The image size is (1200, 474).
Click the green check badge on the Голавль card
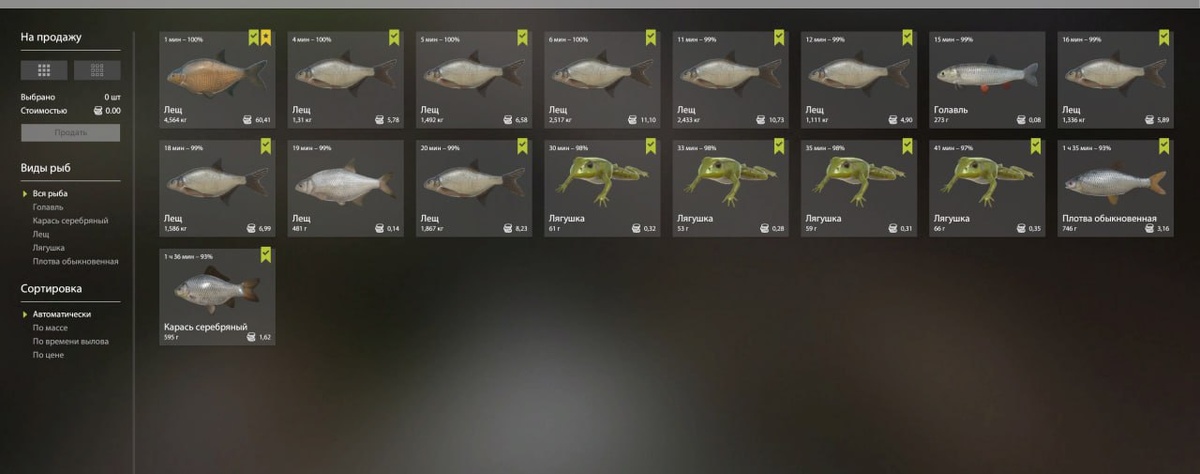pyautogui.click(x=1035, y=38)
